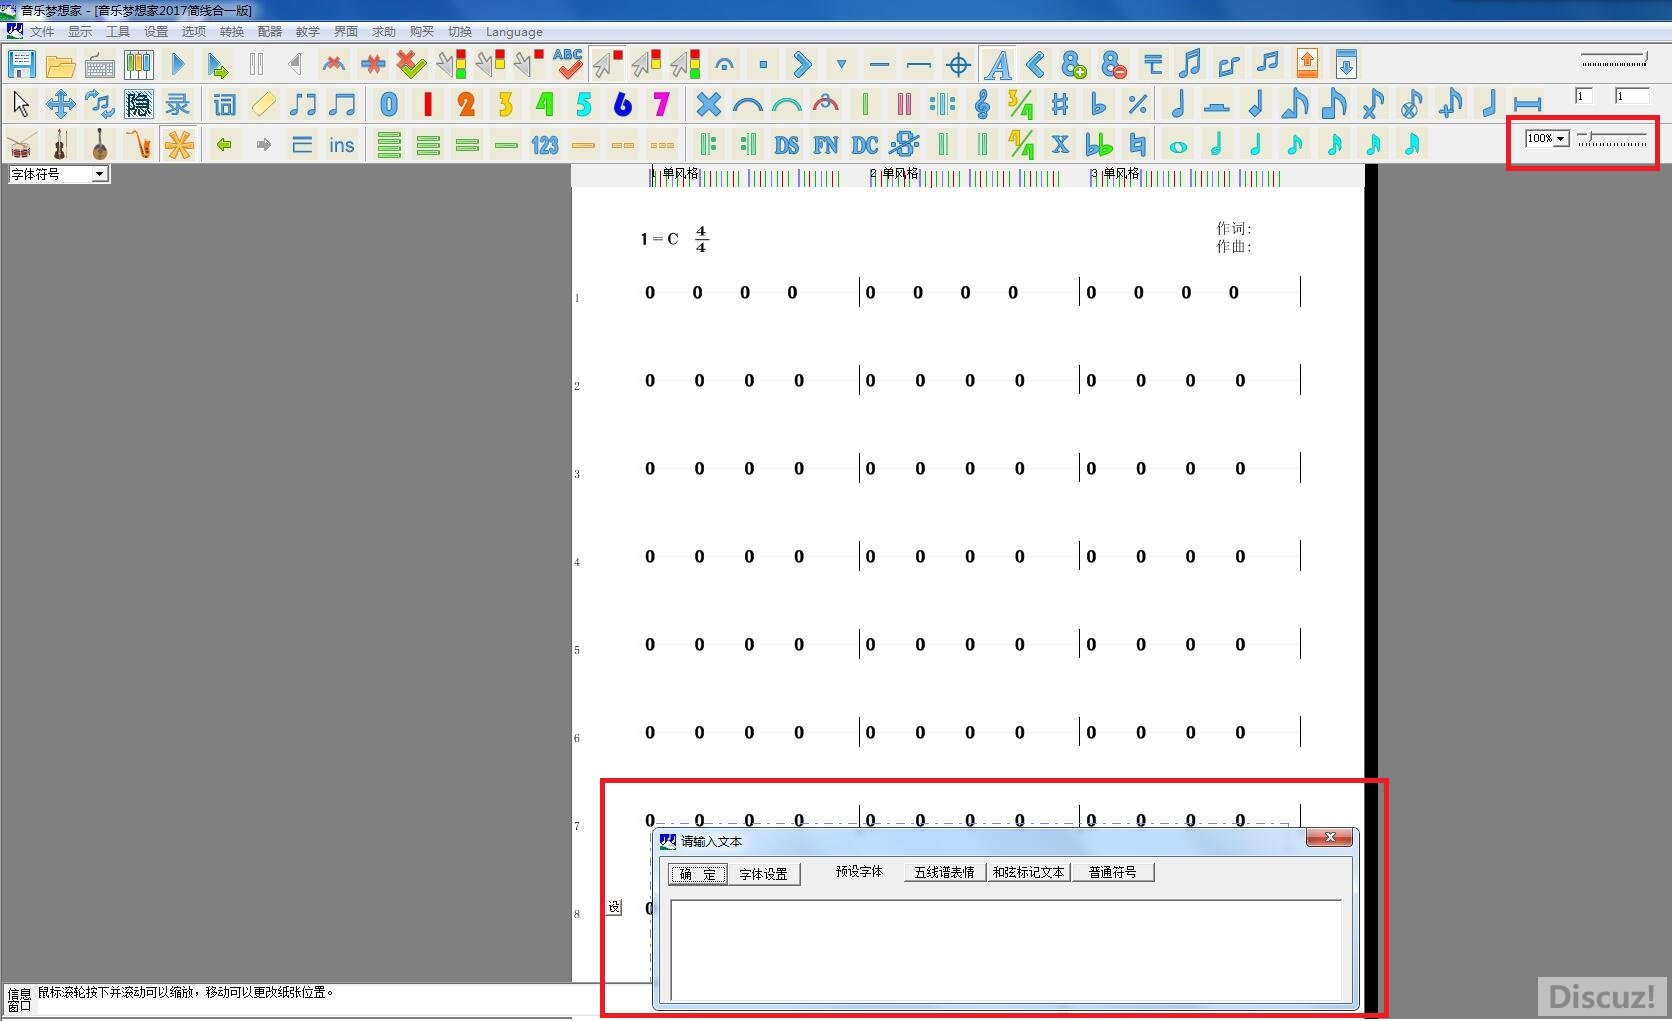Click the computer keyboard icon
This screenshot has width=1672, height=1021.
tap(99, 67)
